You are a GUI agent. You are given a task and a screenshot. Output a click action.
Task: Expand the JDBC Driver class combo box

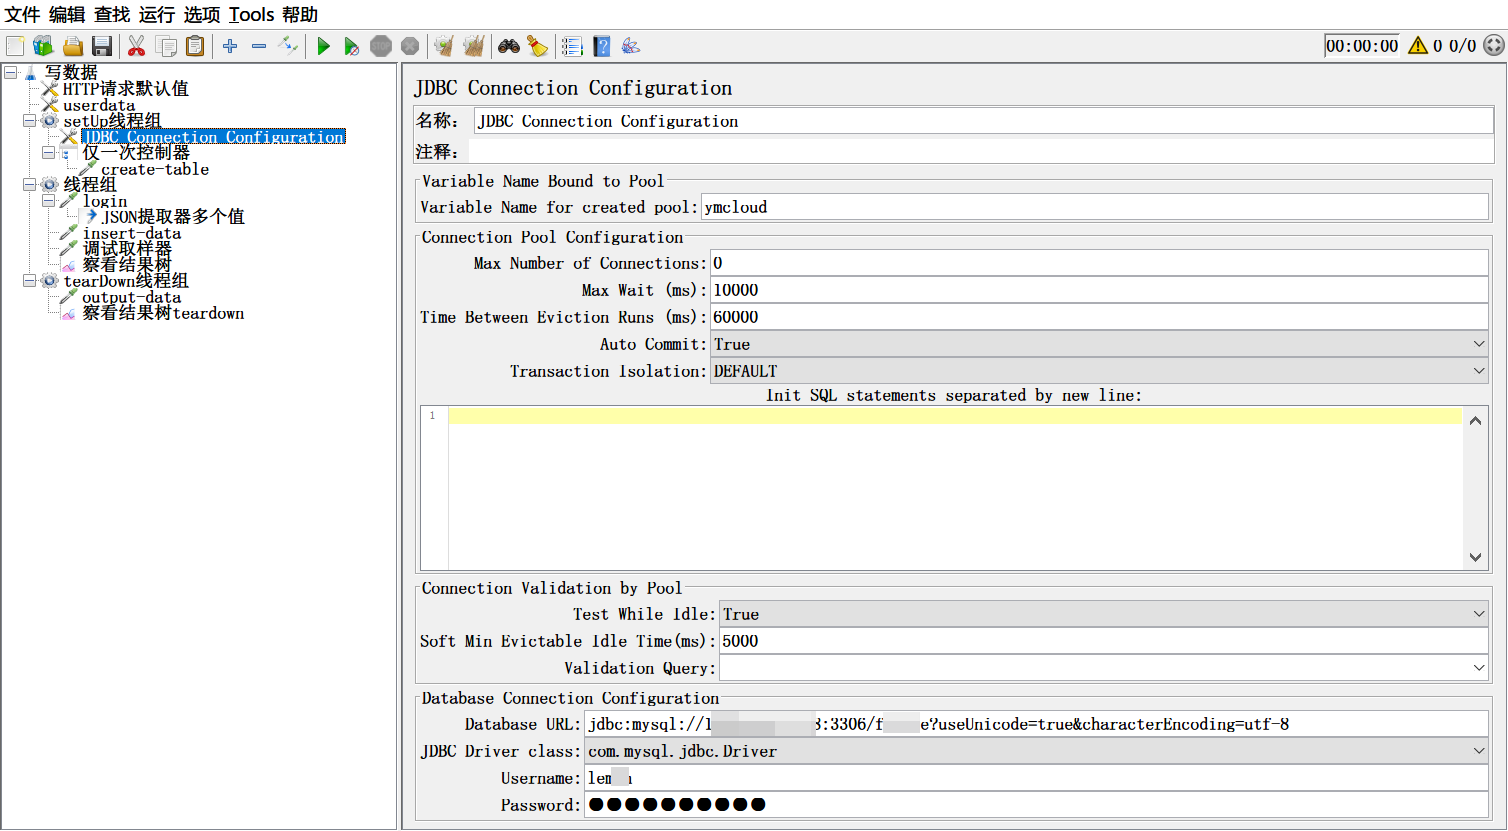pyautogui.click(x=1478, y=751)
